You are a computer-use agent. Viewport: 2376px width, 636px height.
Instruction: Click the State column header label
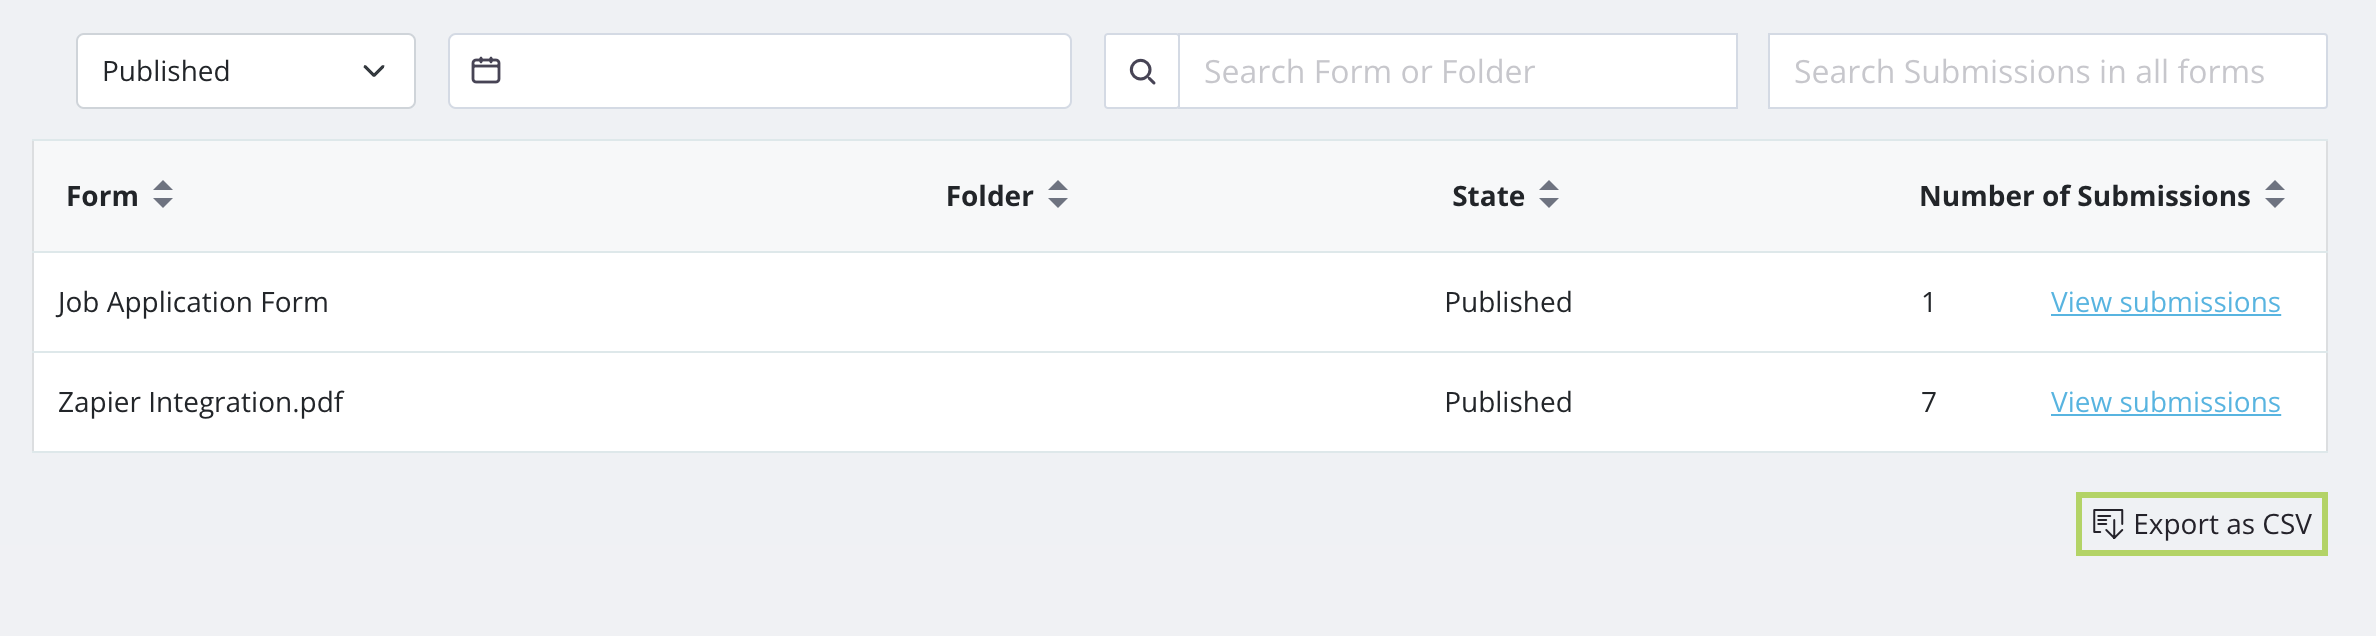(x=1488, y=196)
